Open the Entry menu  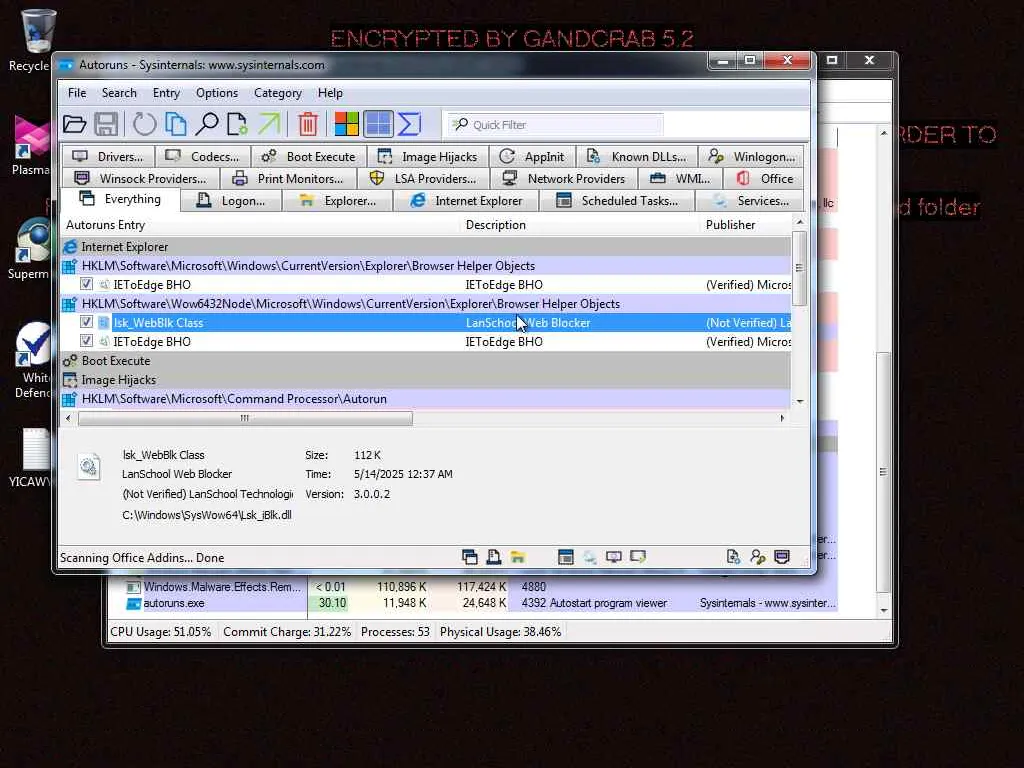(167, 93)
